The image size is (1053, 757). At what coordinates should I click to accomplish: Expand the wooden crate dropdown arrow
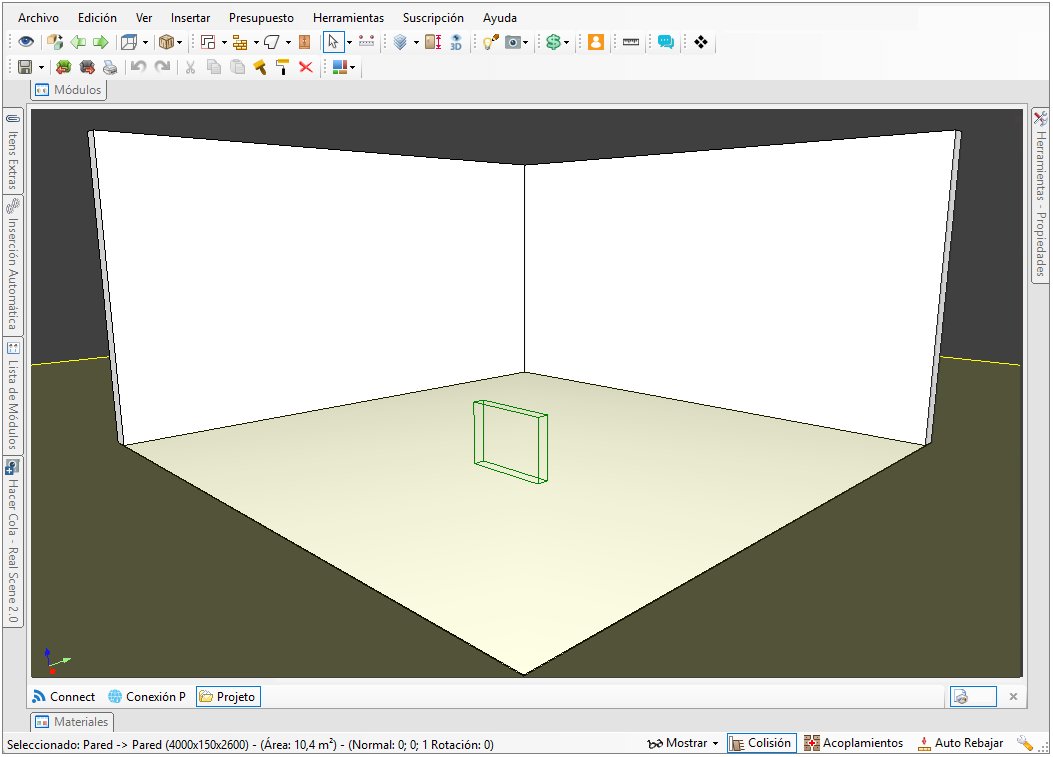179,42
